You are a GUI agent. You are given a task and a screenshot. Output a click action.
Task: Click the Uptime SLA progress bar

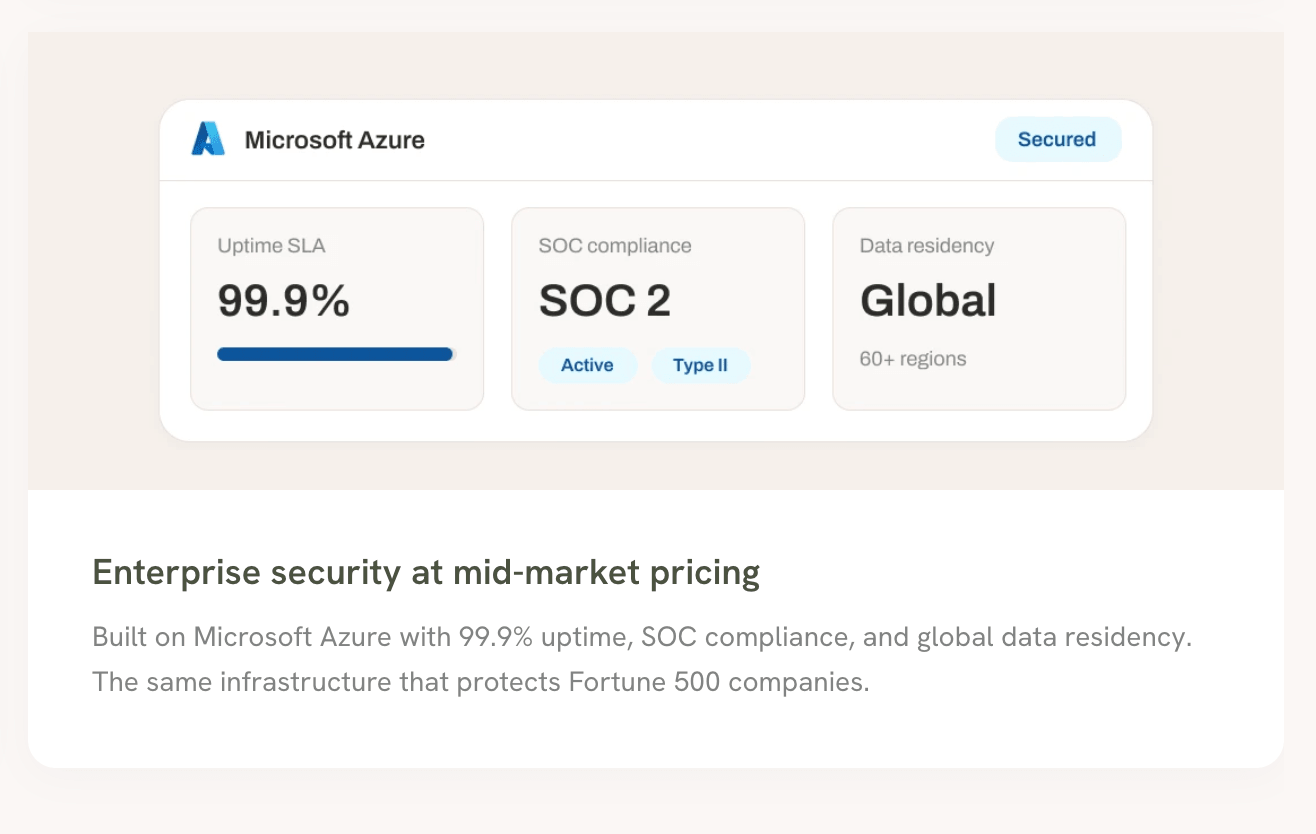coord(336,353)
